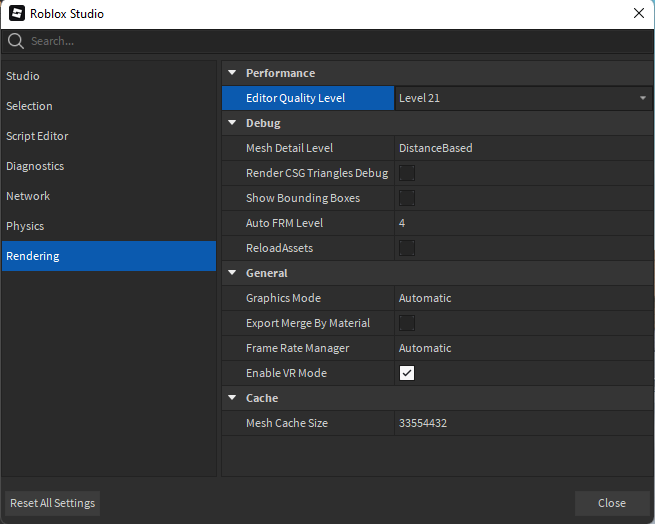The width and height of the screenshot is (655, 524).
Task: Select the Export Merge By Material label
Action: 308,323
